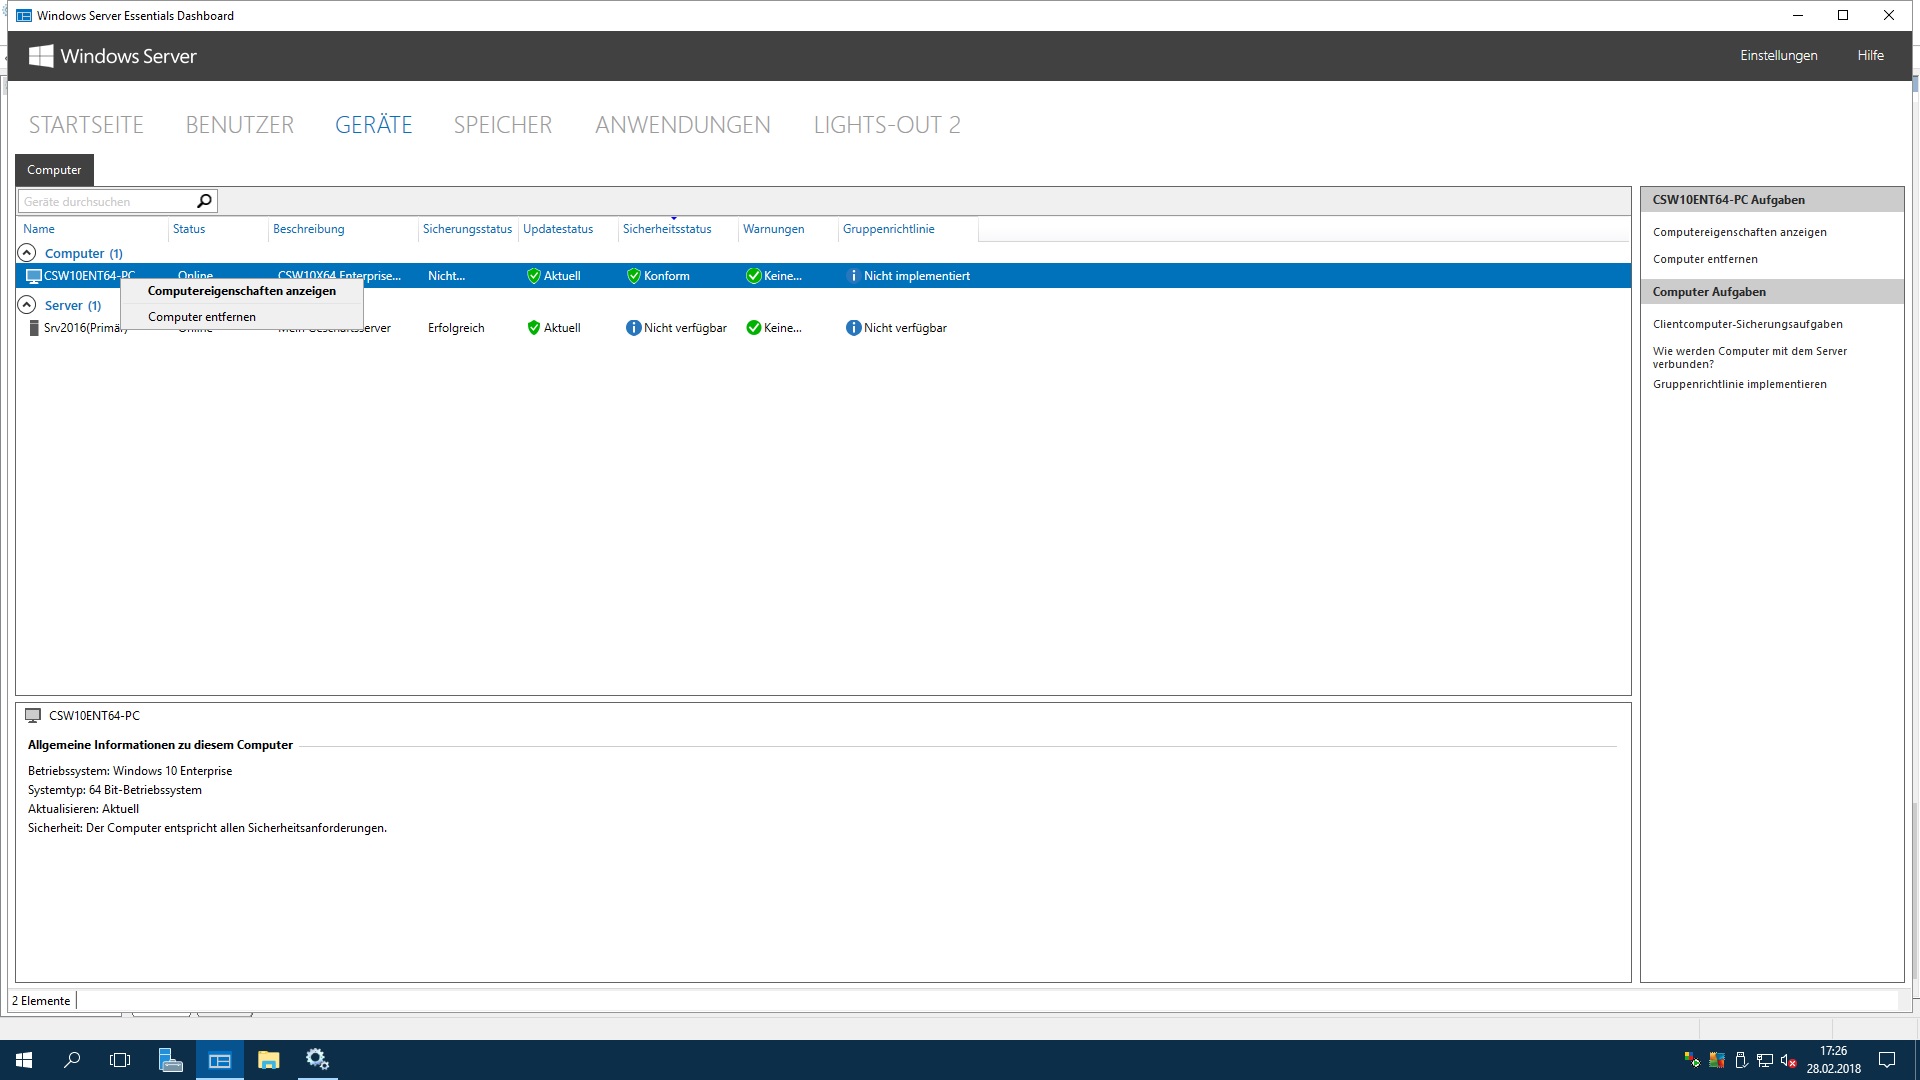Click 'Clientcomputer-Sicherungsaufgaben' link in sidebar
Viewport: 1920px width, 1080px height.
[1747, 323]
